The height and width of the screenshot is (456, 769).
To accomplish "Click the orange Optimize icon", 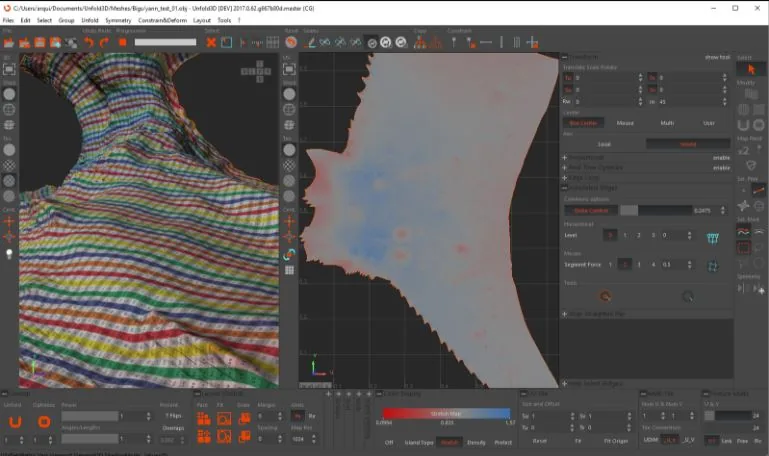I will (44, 422).
